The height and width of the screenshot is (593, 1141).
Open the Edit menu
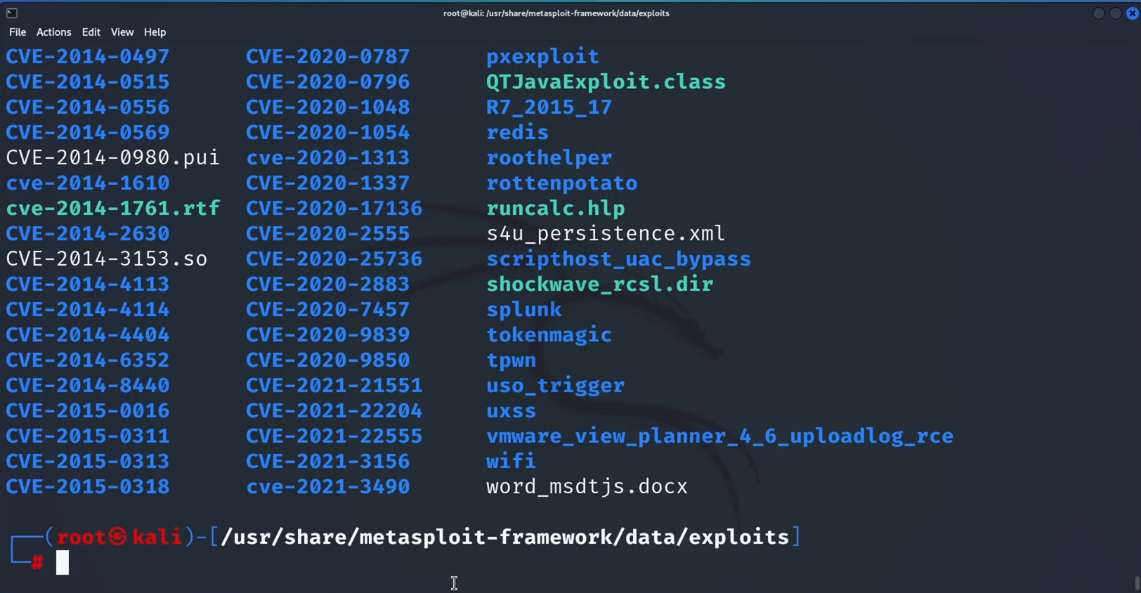[91, 32]
